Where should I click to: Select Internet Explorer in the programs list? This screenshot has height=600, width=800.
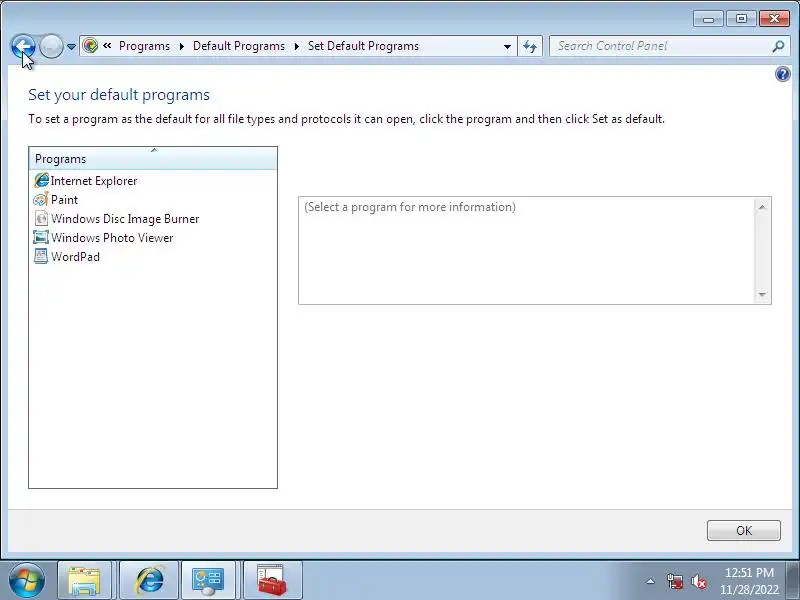coord(94,181)
